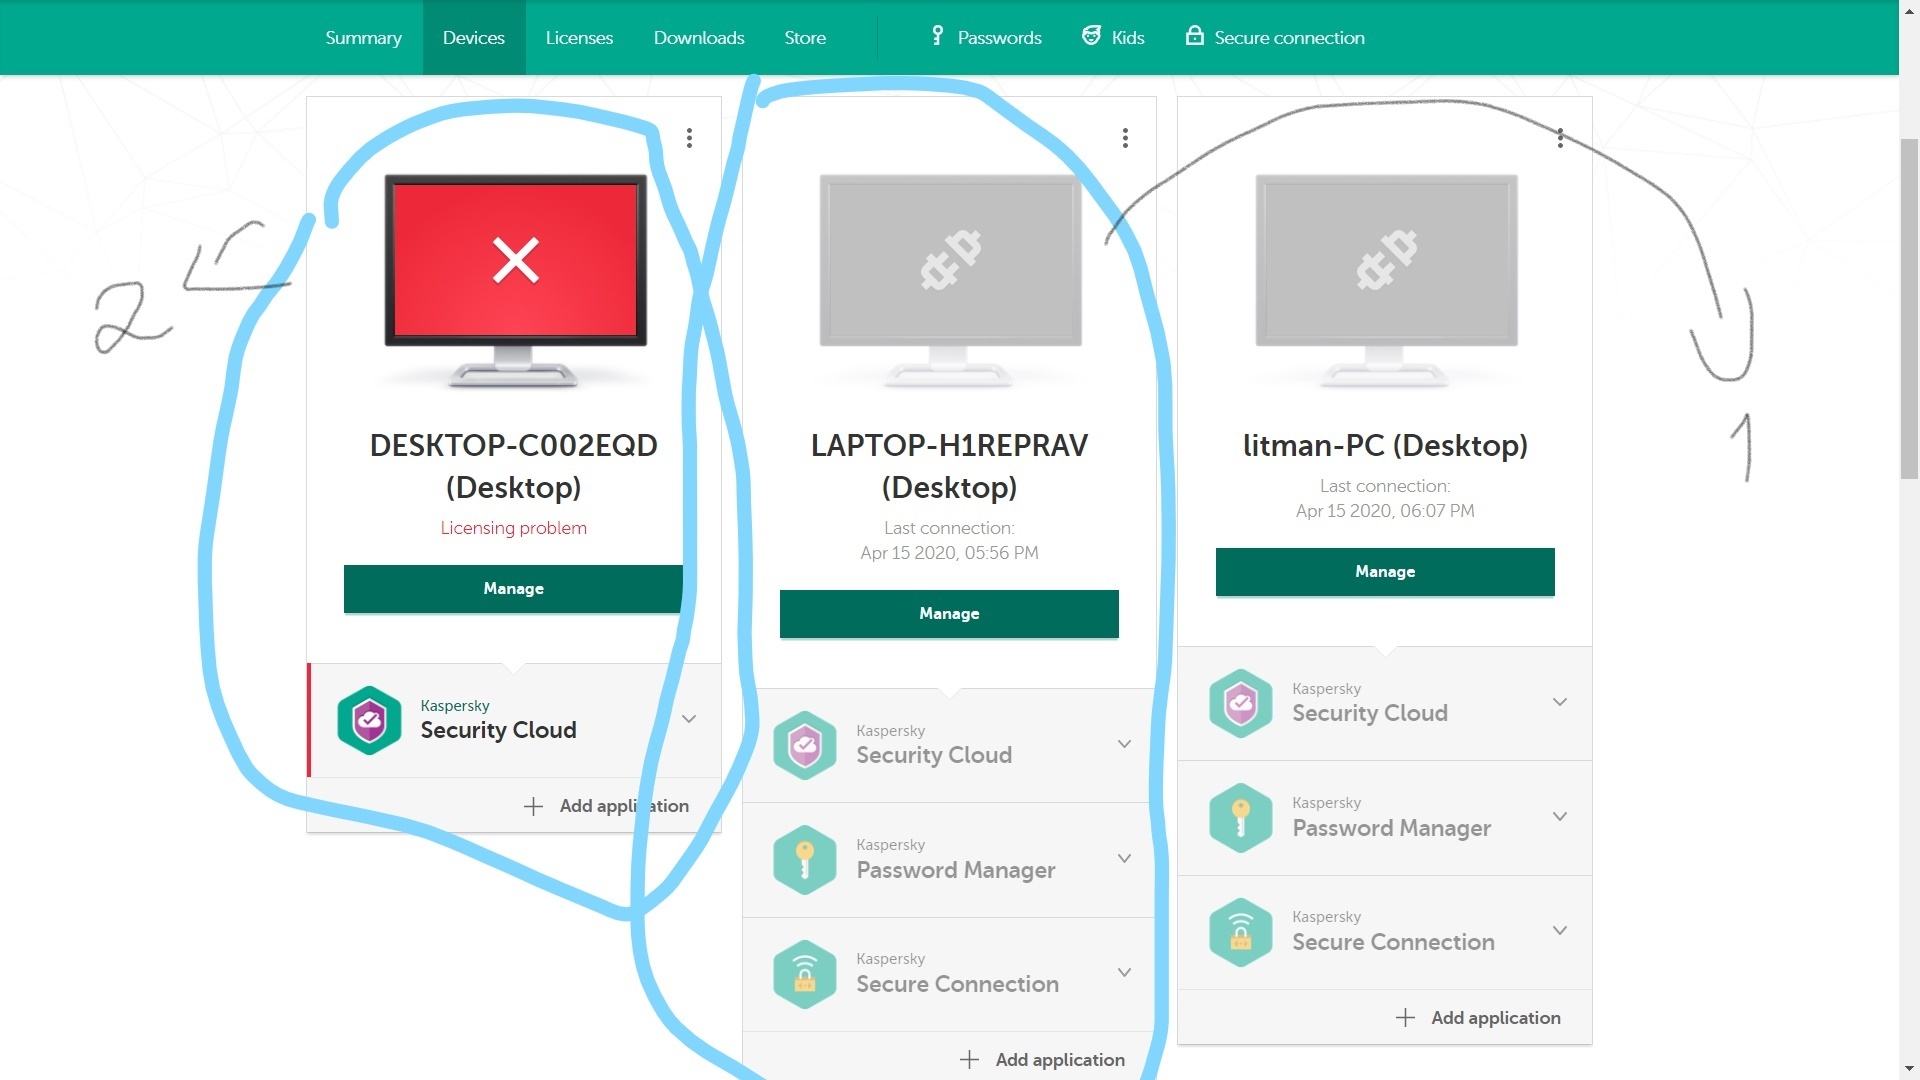
Task: Click the disconnected monitor image of LAPTOP-H1REPRAV
Action: tap(950, 280)
